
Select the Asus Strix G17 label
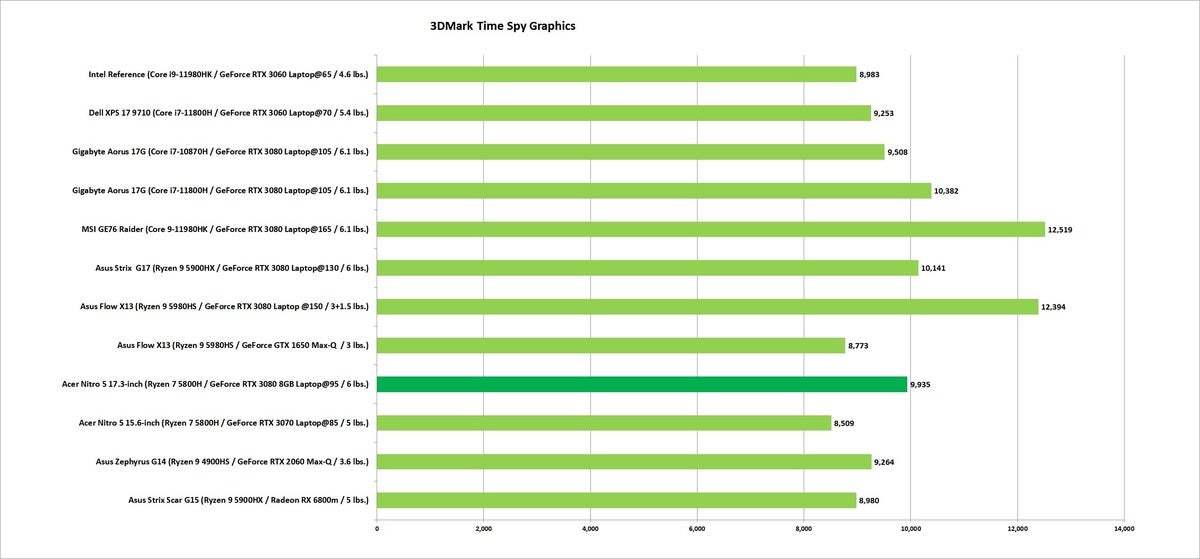(x=230, y=268)
